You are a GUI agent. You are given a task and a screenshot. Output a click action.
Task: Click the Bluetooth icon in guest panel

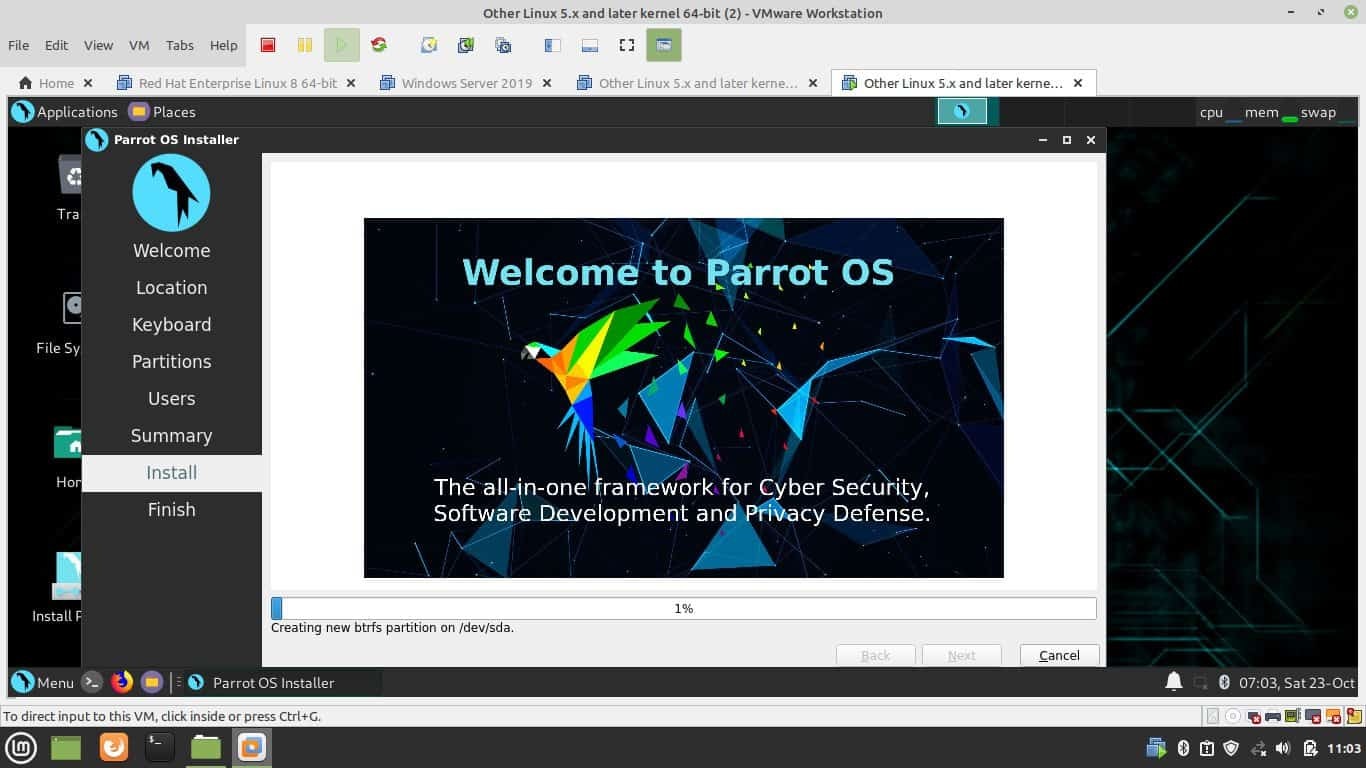[1224, 683]
